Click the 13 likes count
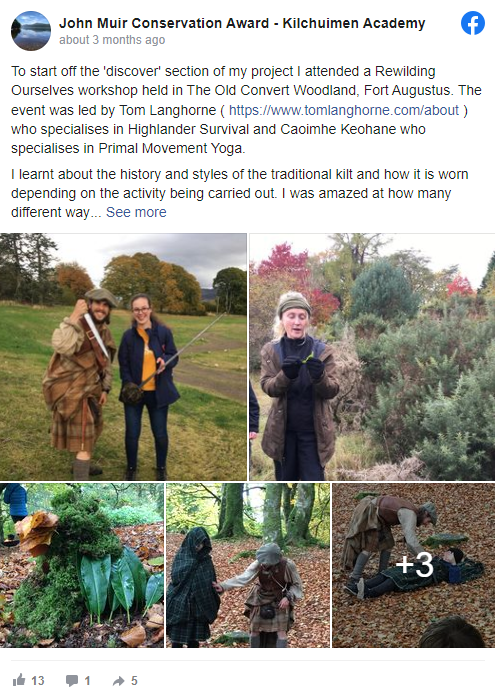495x698 pixels. tap(38, 681)
